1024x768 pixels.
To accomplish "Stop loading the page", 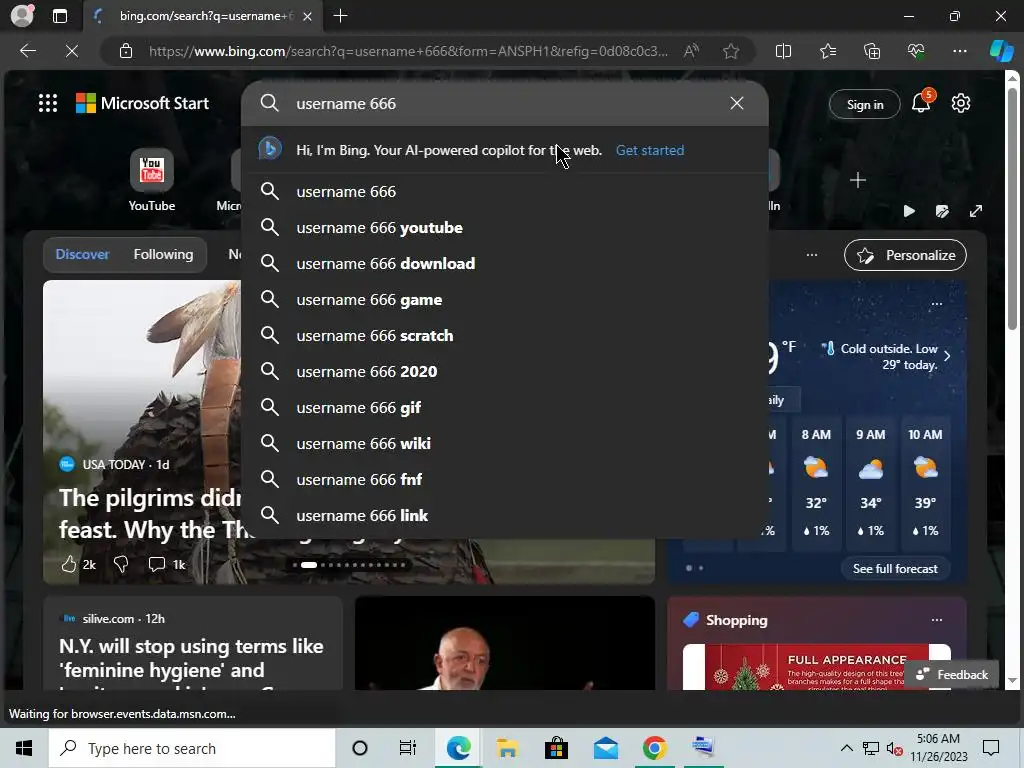I will pyautogui.click(x=72, y=51).
